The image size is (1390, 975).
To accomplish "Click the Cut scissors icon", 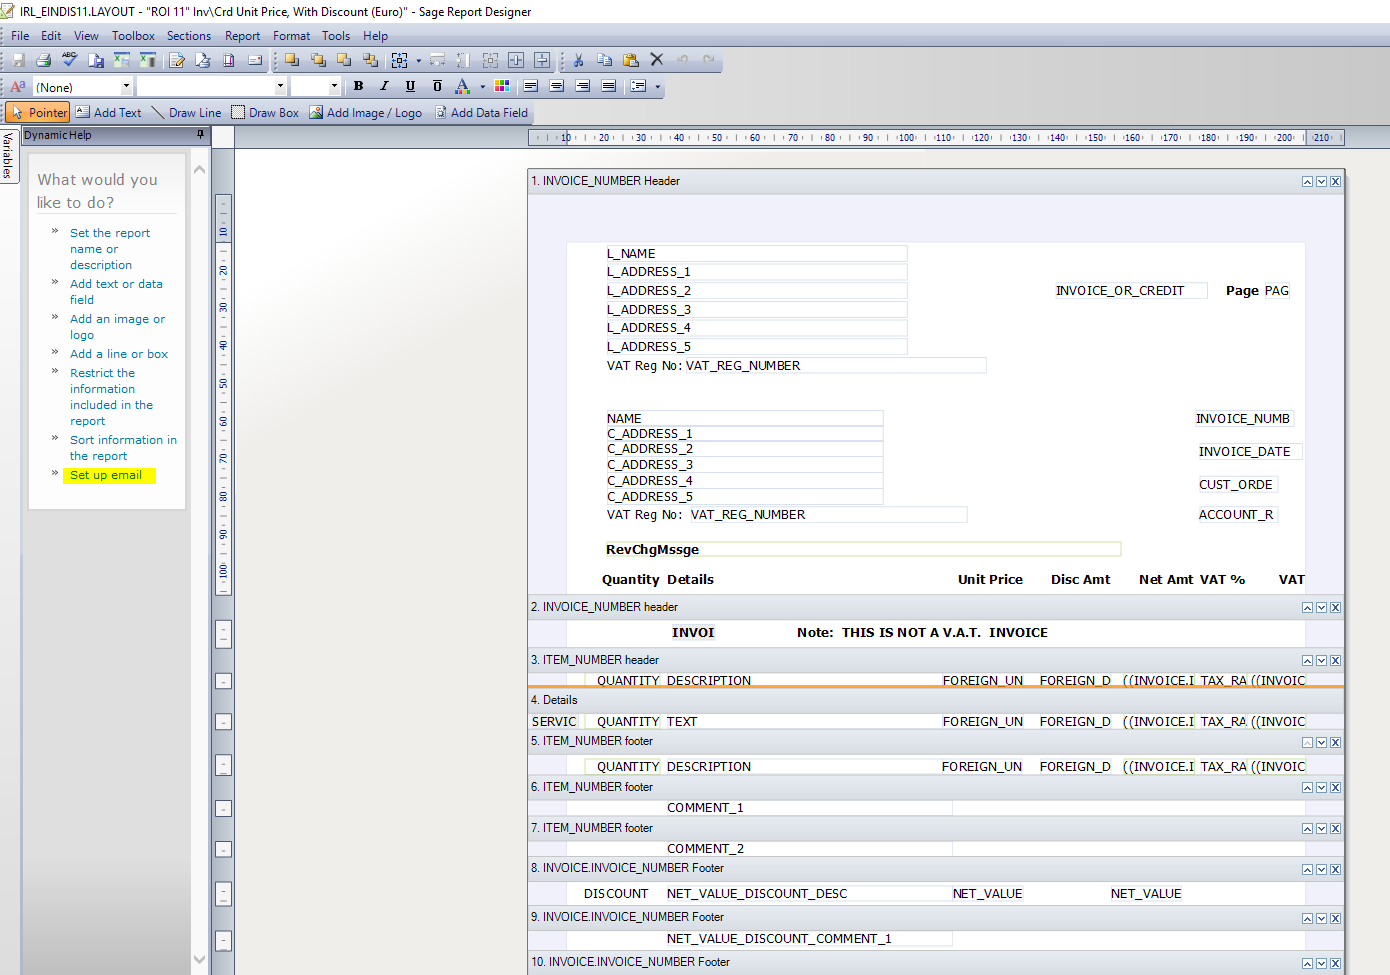I will pyautogui.click(x=578, y=60).
